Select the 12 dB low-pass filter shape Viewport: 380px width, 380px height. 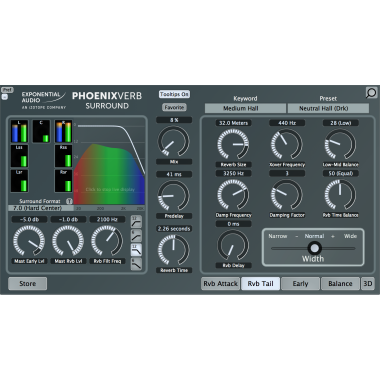coord(136,250)
